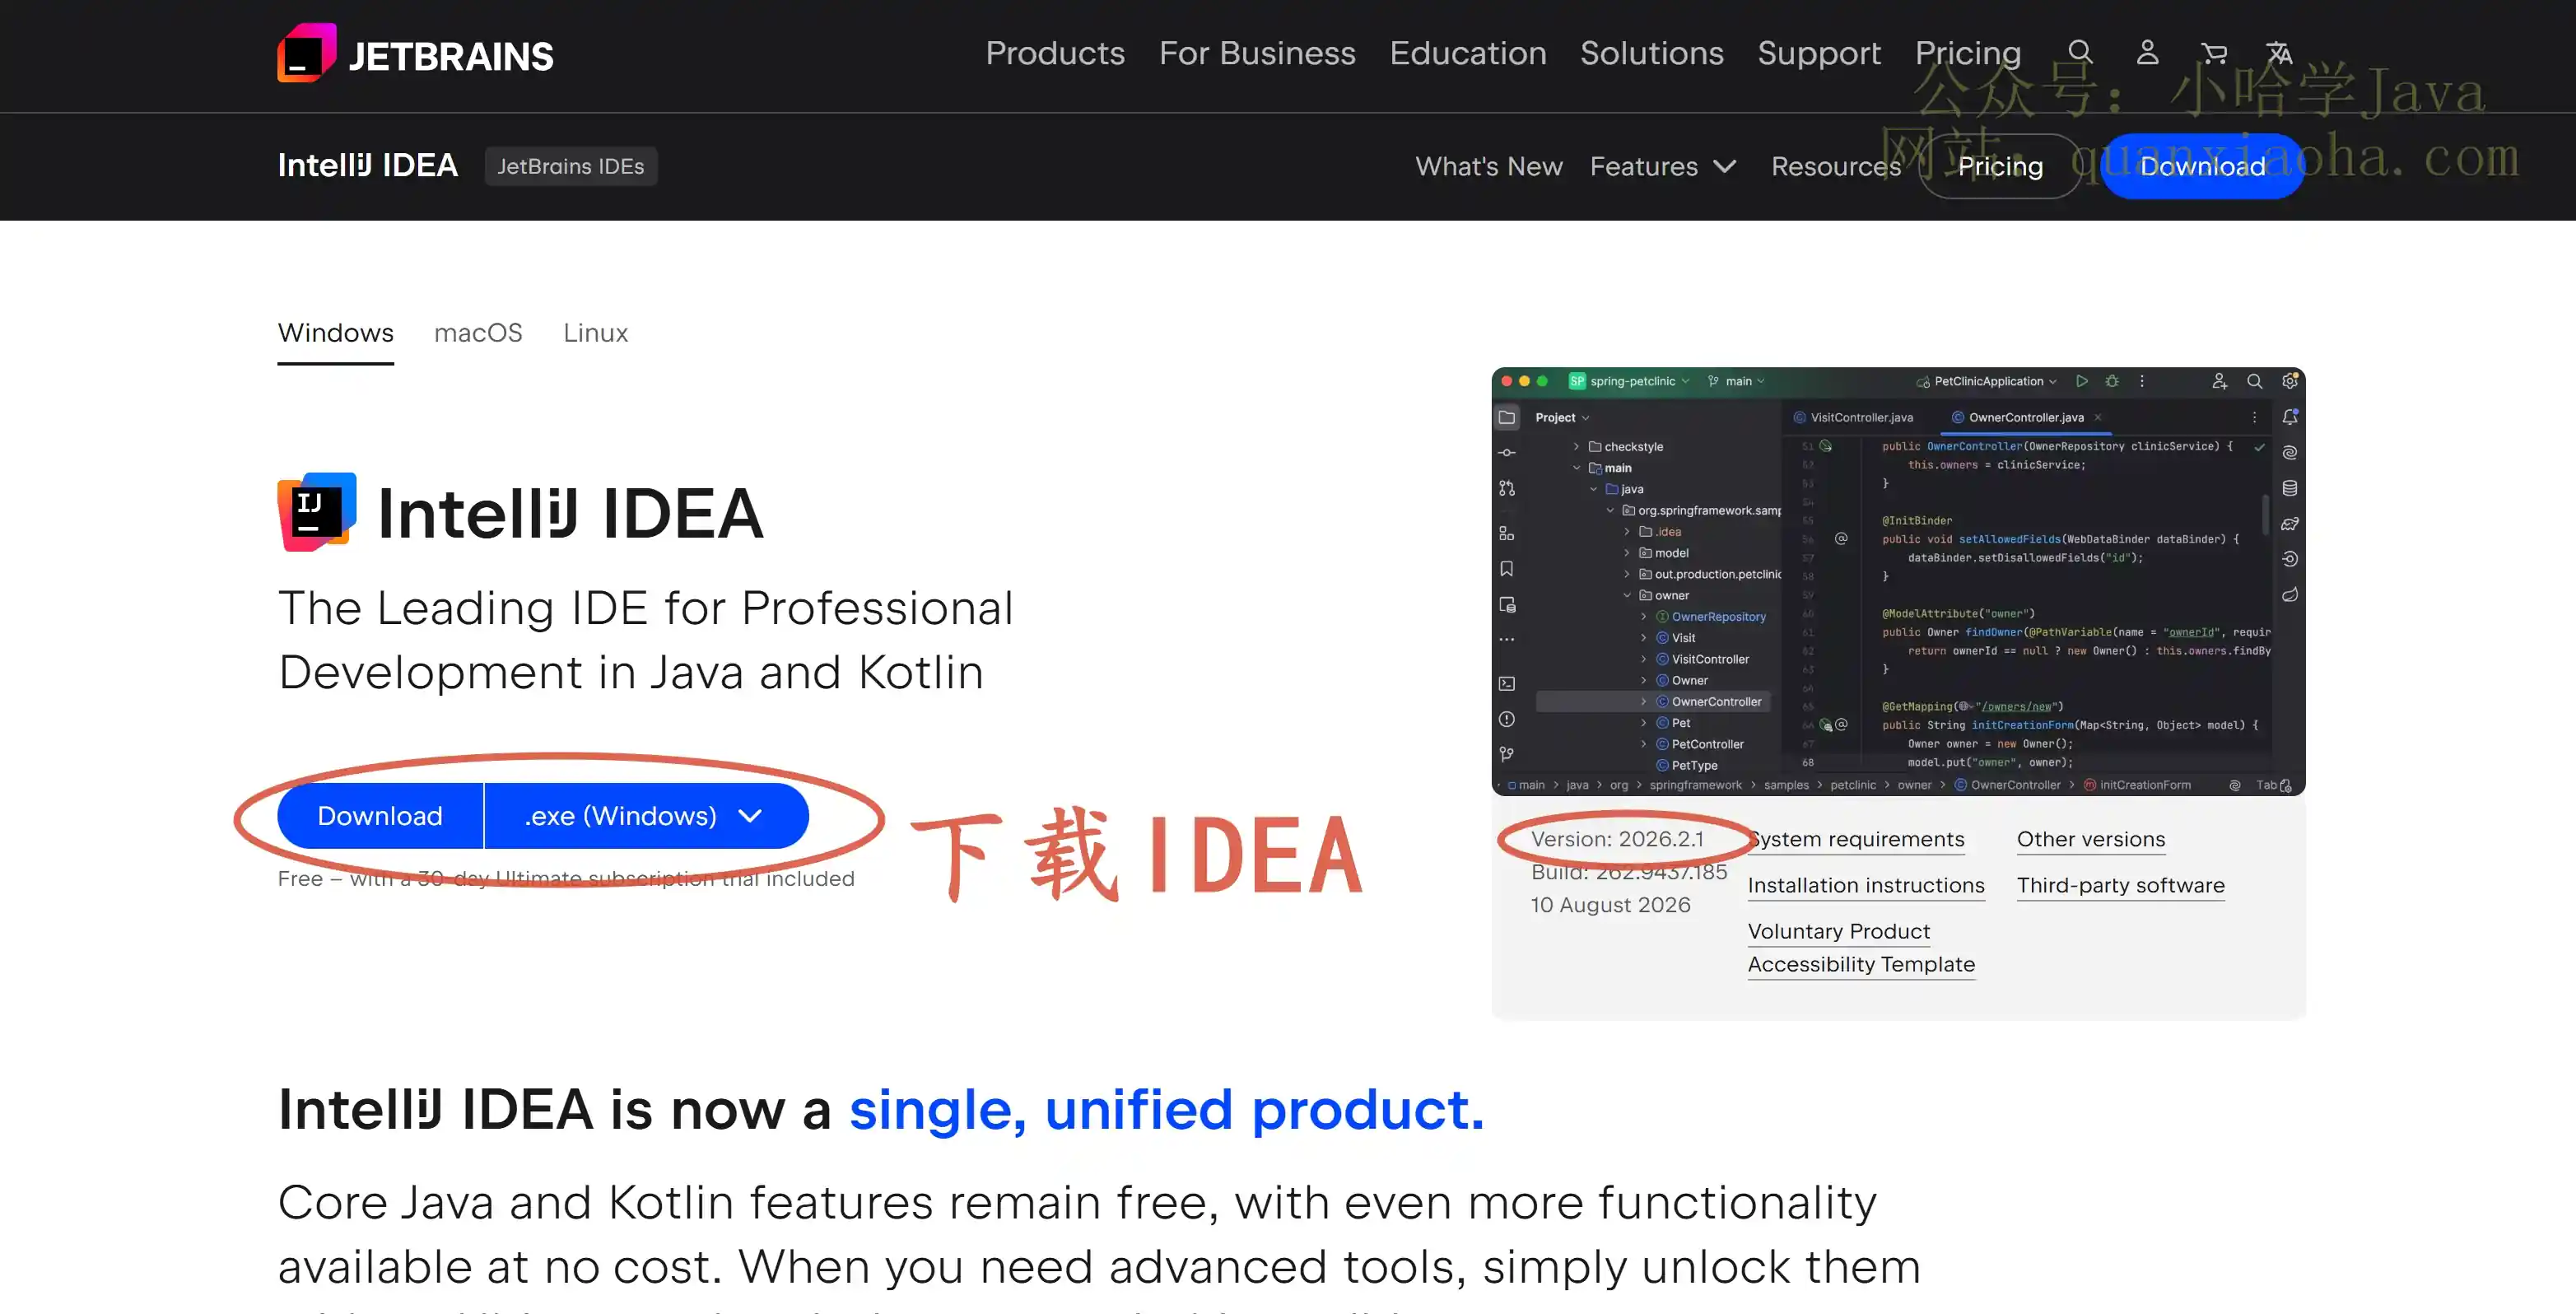
Task: Collapse the owner folder in project tree
Action: (x=1627, y=595)
